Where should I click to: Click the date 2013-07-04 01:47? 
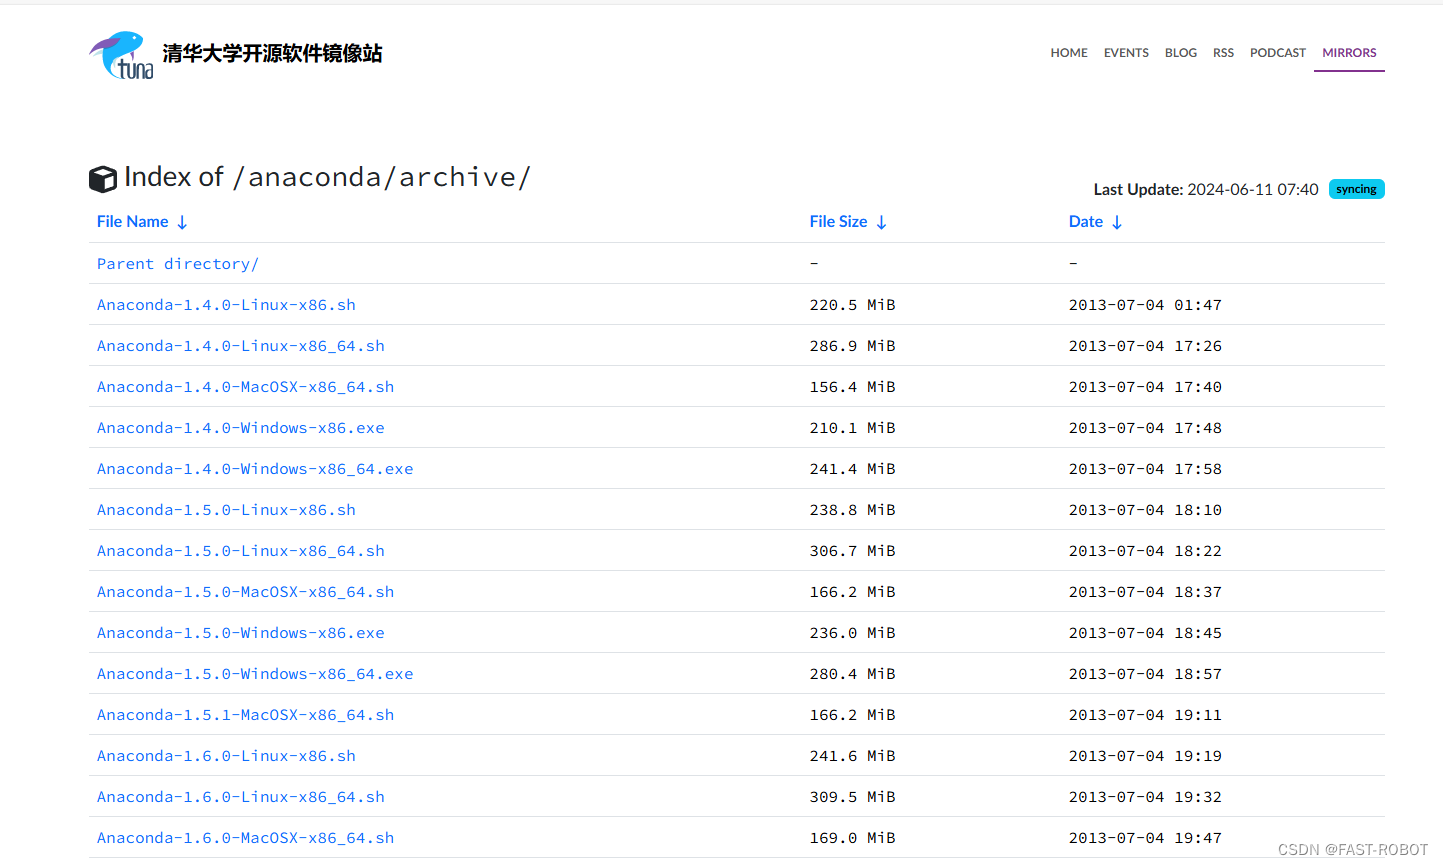pos(1145,305)
